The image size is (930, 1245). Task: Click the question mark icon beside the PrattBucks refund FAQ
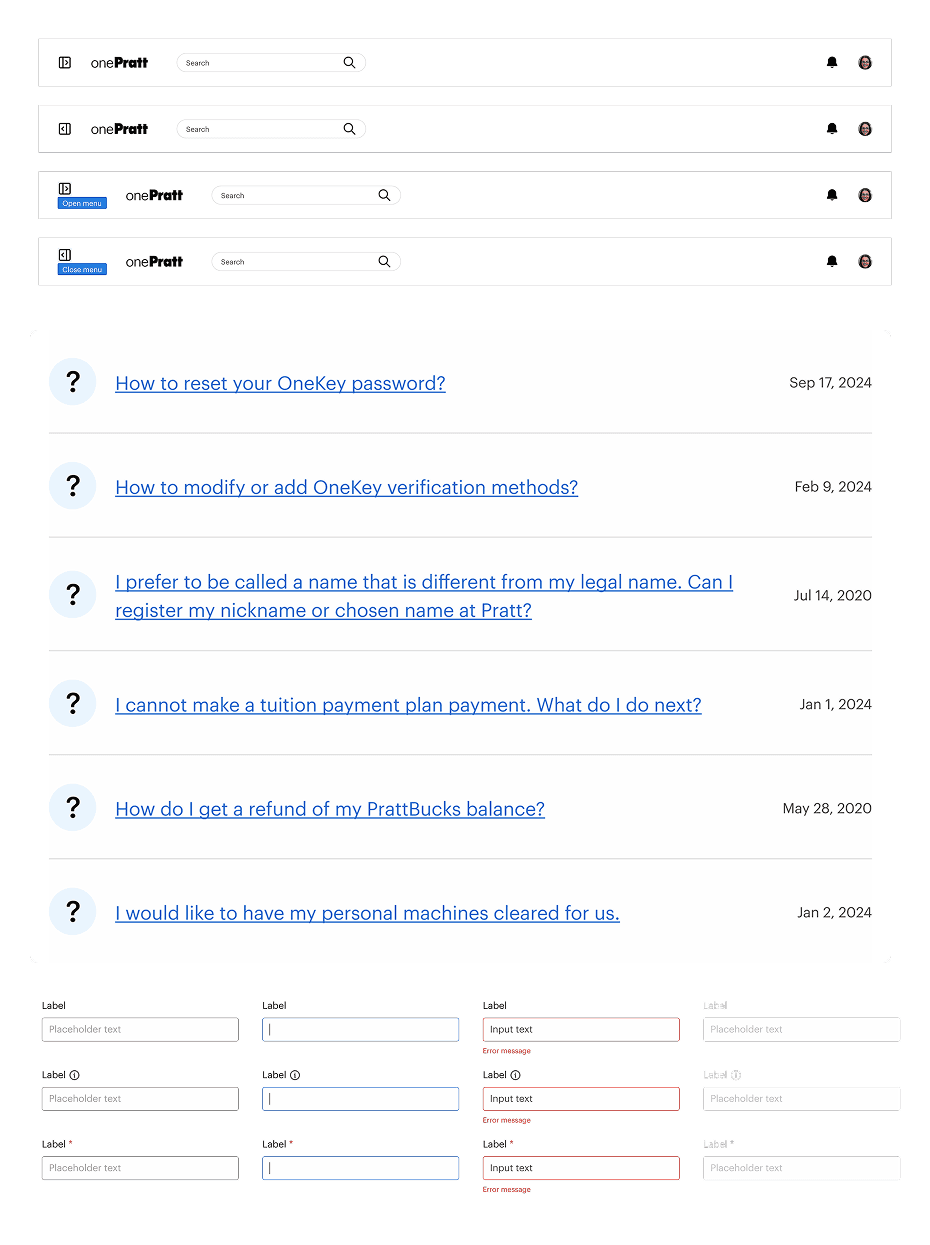click(72, 807)
